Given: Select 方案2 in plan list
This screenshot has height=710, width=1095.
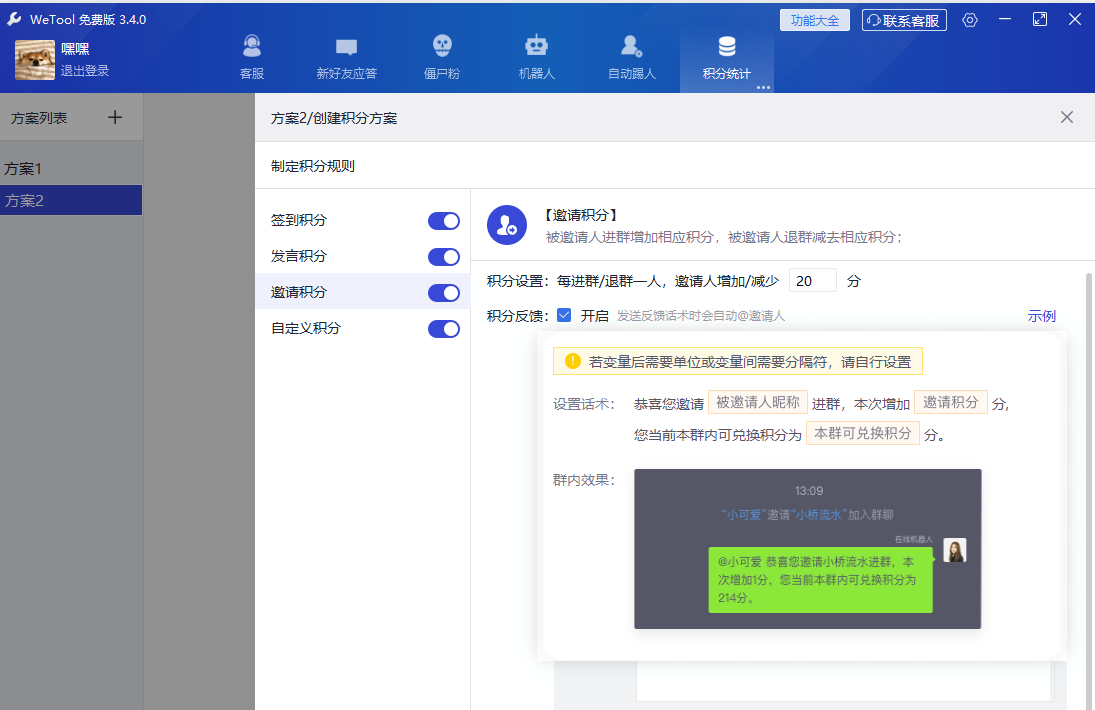Looking at the screenshot, I should point(71,200).
